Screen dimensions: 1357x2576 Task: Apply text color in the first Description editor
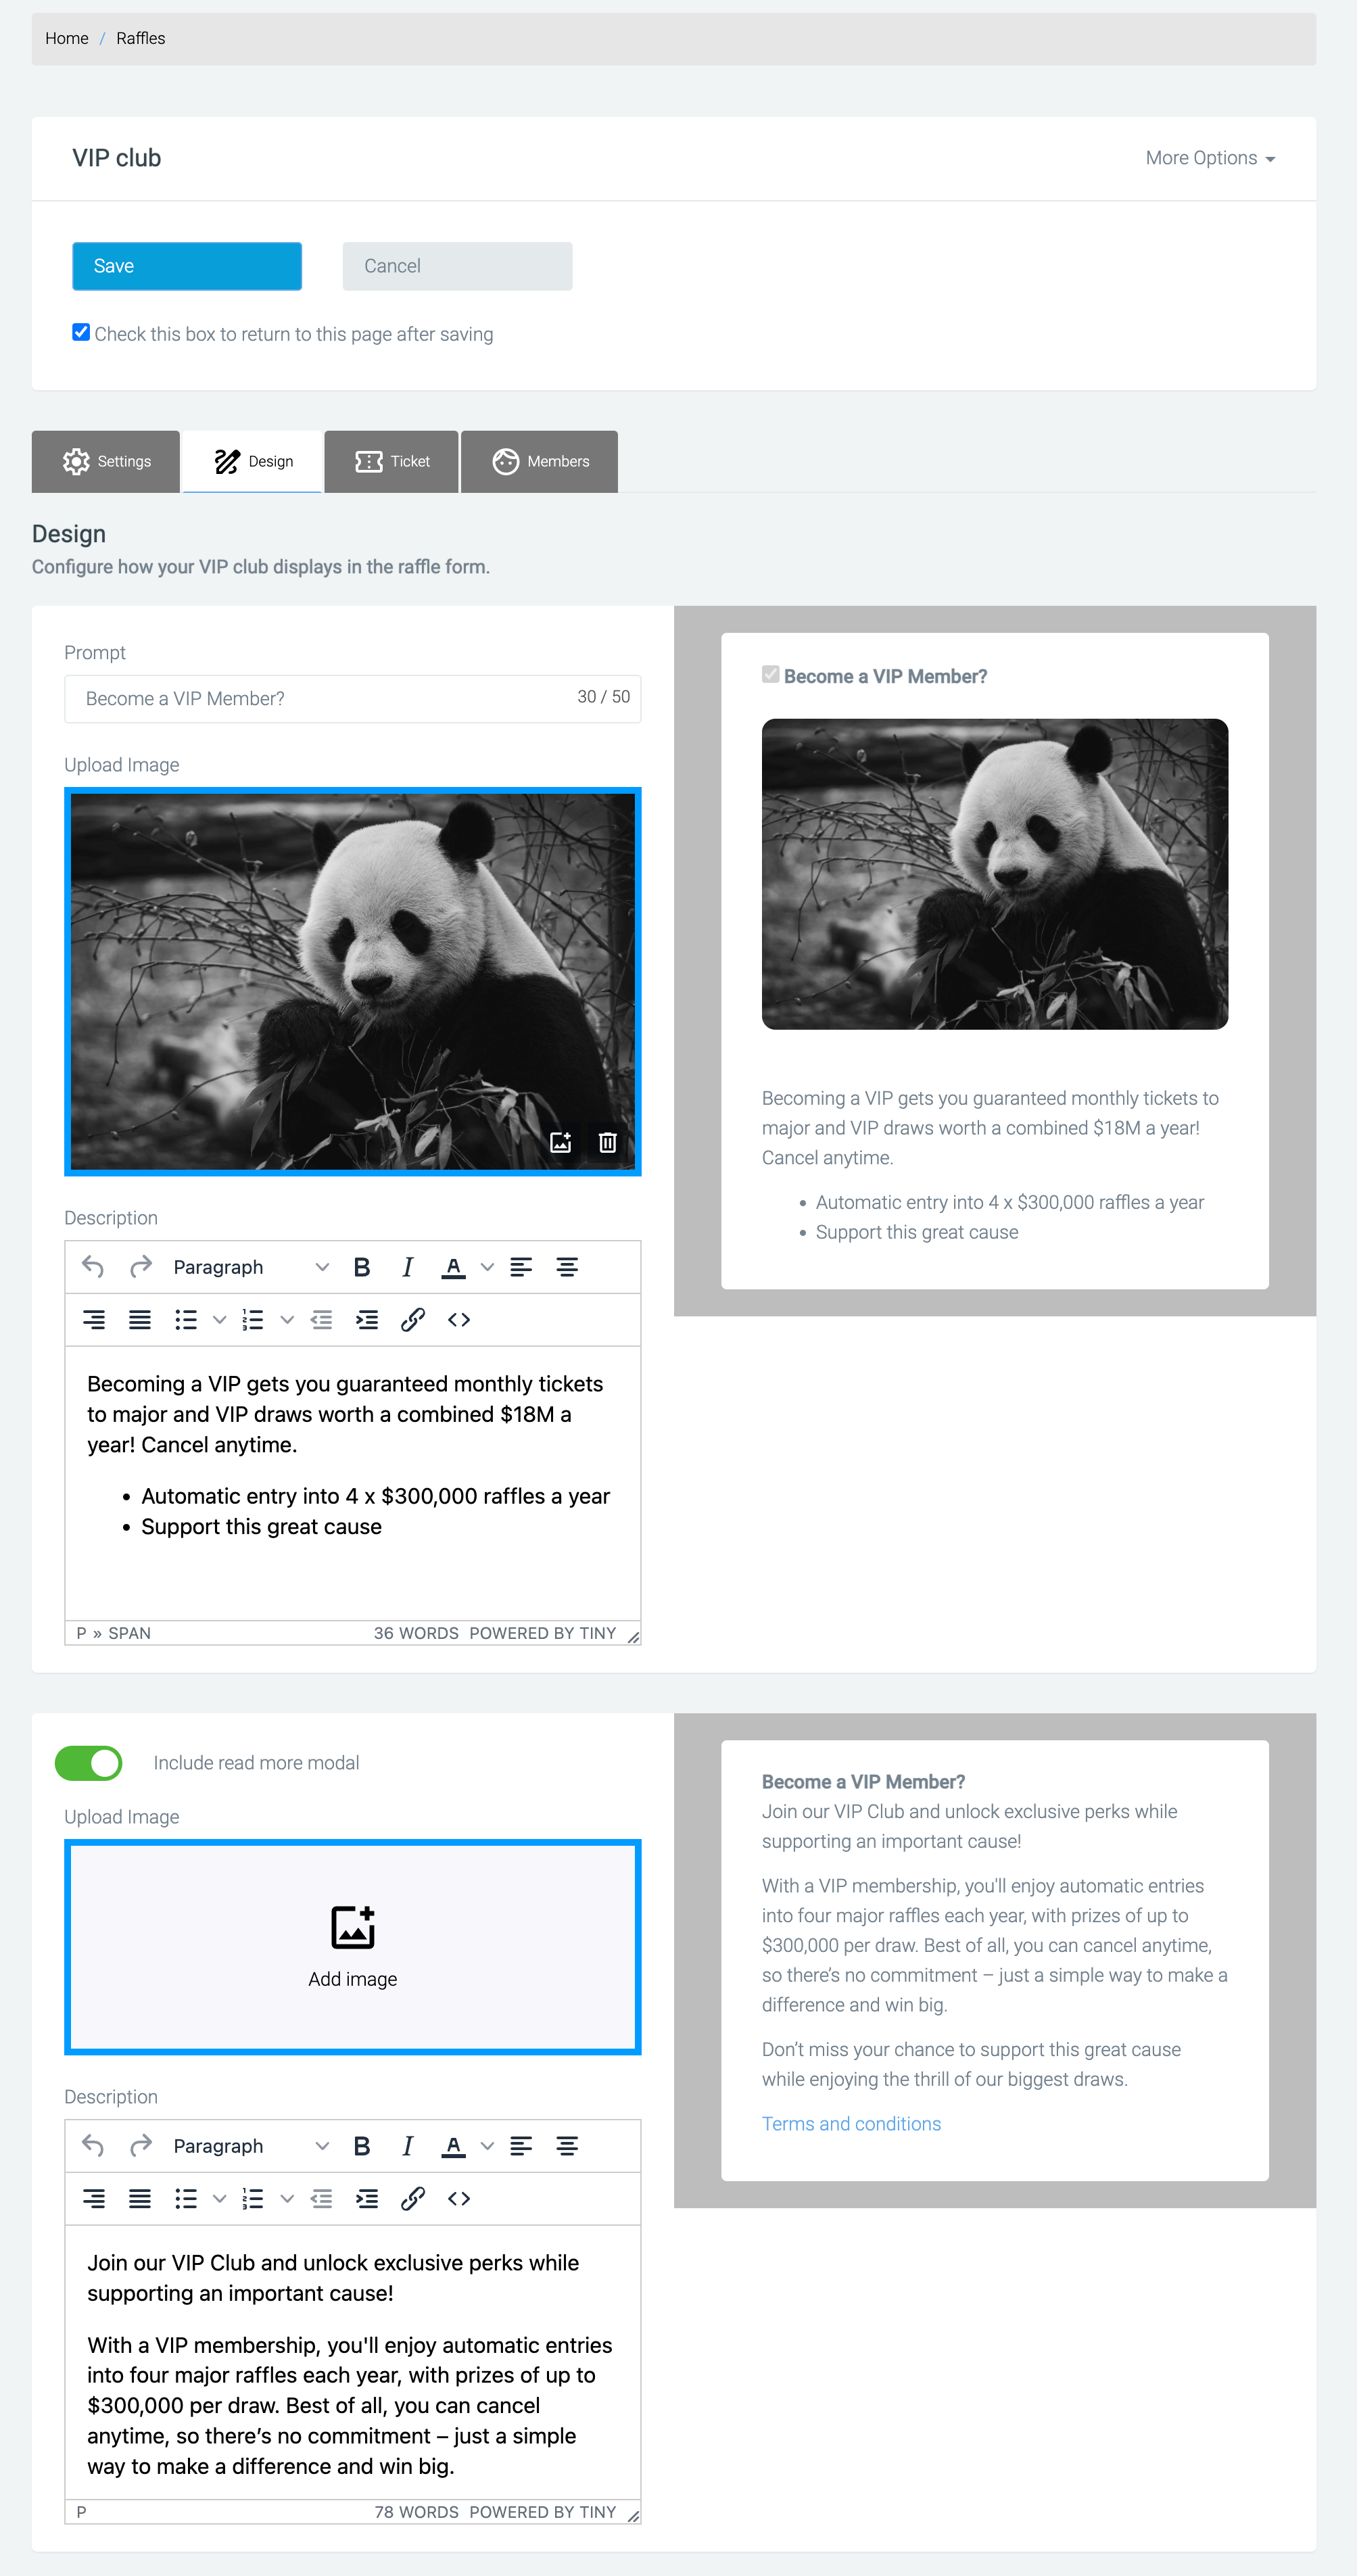(453, 1267)
